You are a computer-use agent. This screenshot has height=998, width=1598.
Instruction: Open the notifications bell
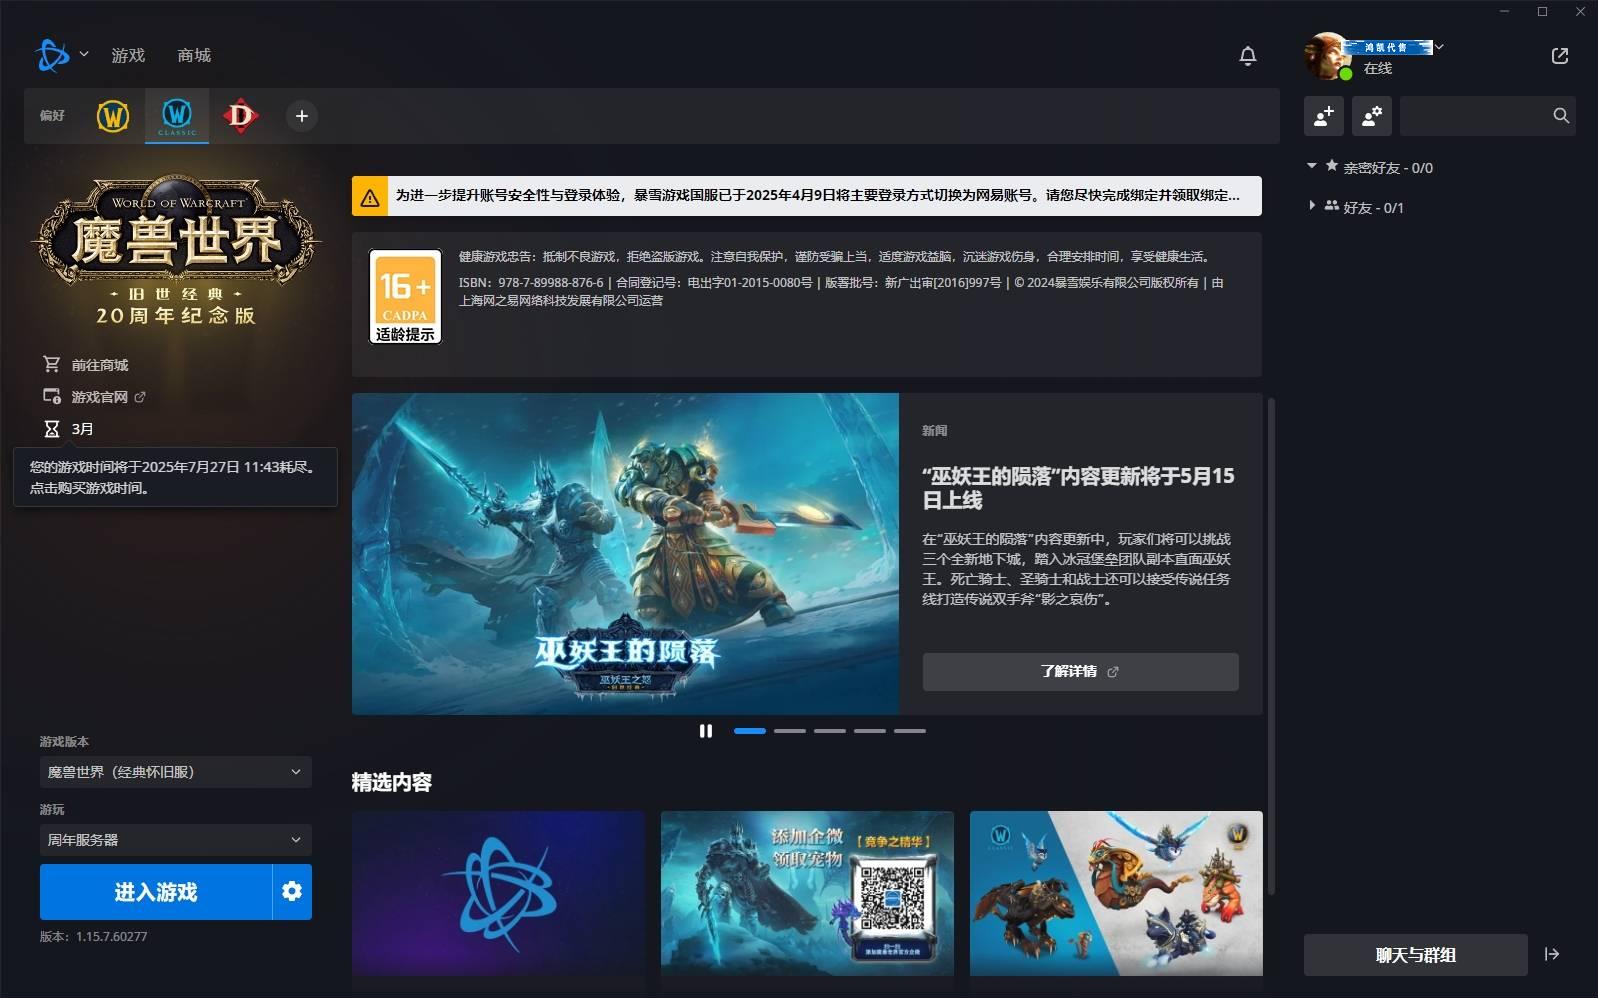coord(1247,56)
